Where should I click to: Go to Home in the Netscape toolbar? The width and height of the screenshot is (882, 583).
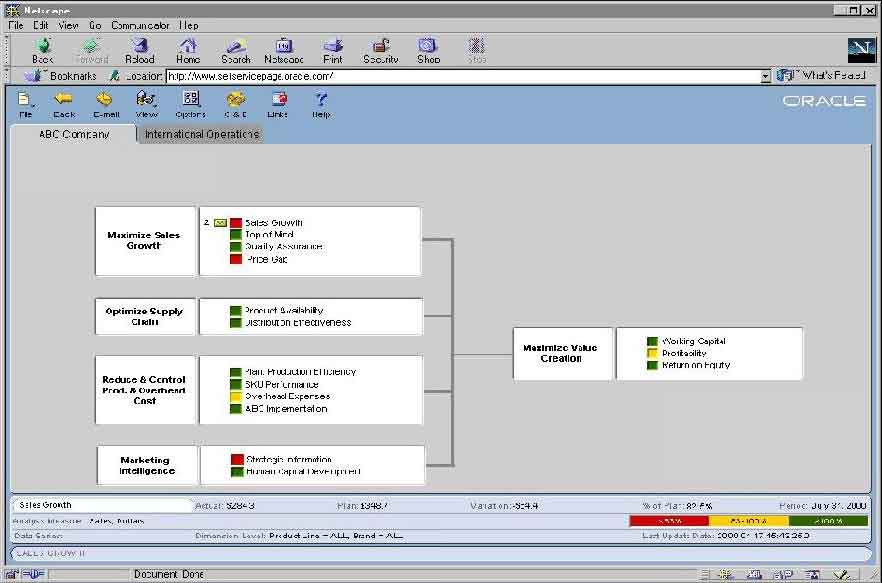pyautogui.click(x=188, y=50)
